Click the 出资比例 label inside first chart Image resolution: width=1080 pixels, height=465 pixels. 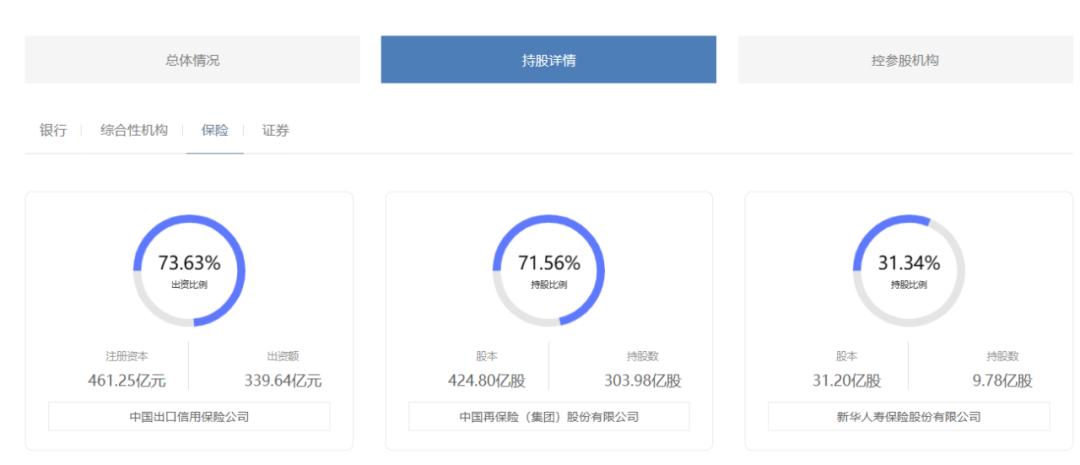click(189, 285)
